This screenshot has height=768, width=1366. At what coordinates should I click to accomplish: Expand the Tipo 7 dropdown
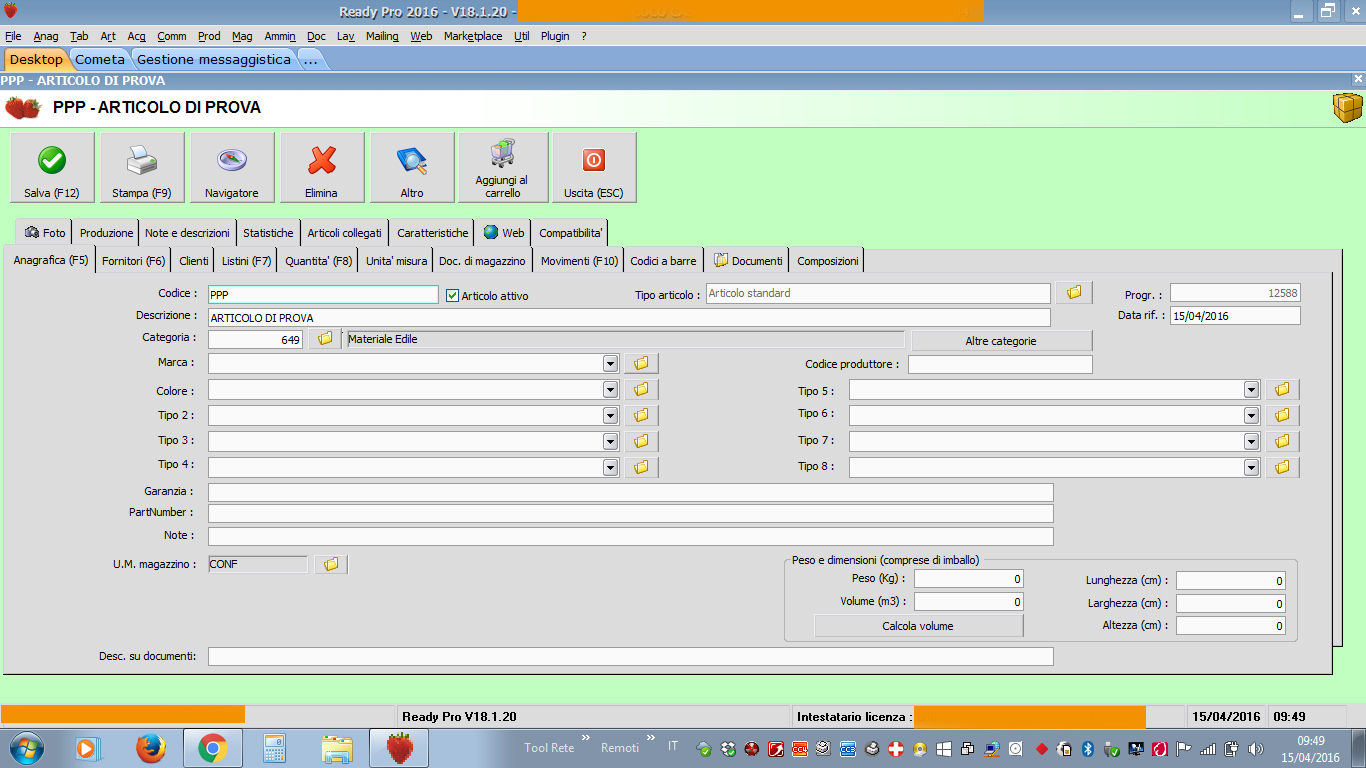1251,441
